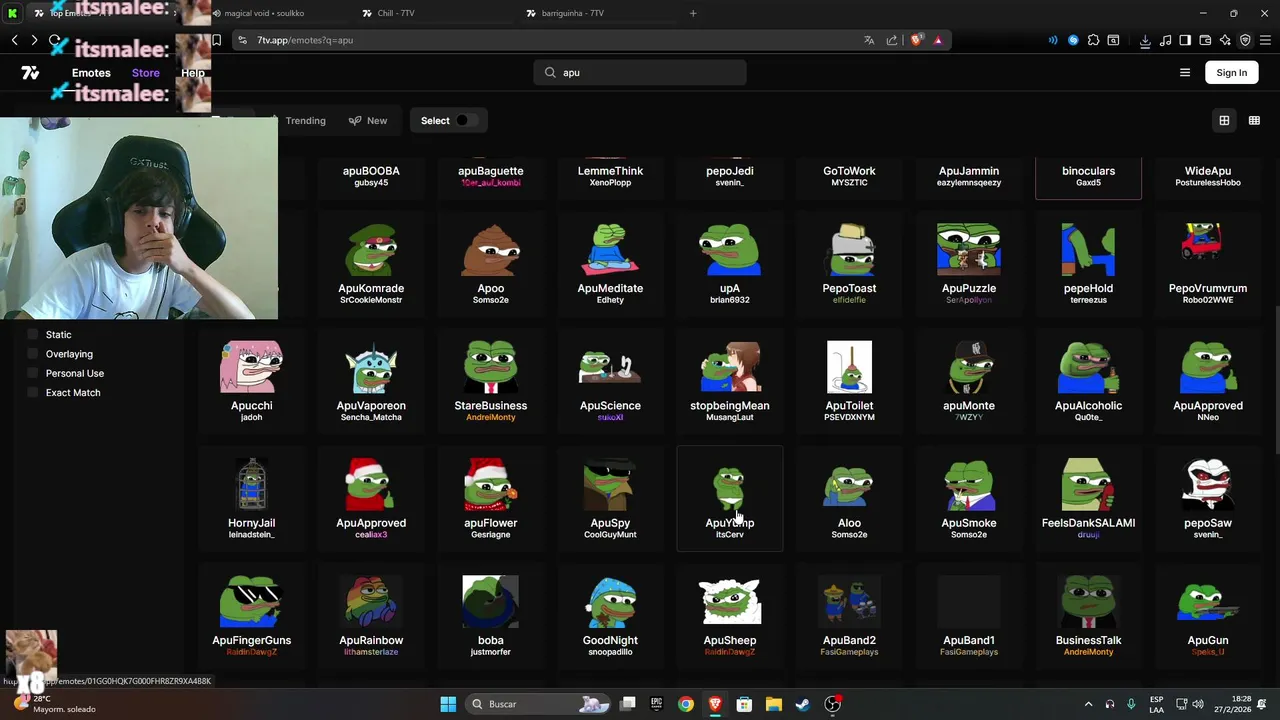Switch to the New emotes tab
Screen dimensions: 1280x720
click(x=368, y=121)
